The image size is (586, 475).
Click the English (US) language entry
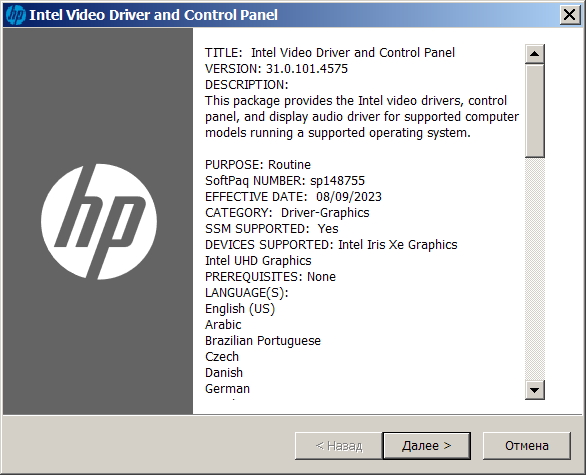pos(240,309)
